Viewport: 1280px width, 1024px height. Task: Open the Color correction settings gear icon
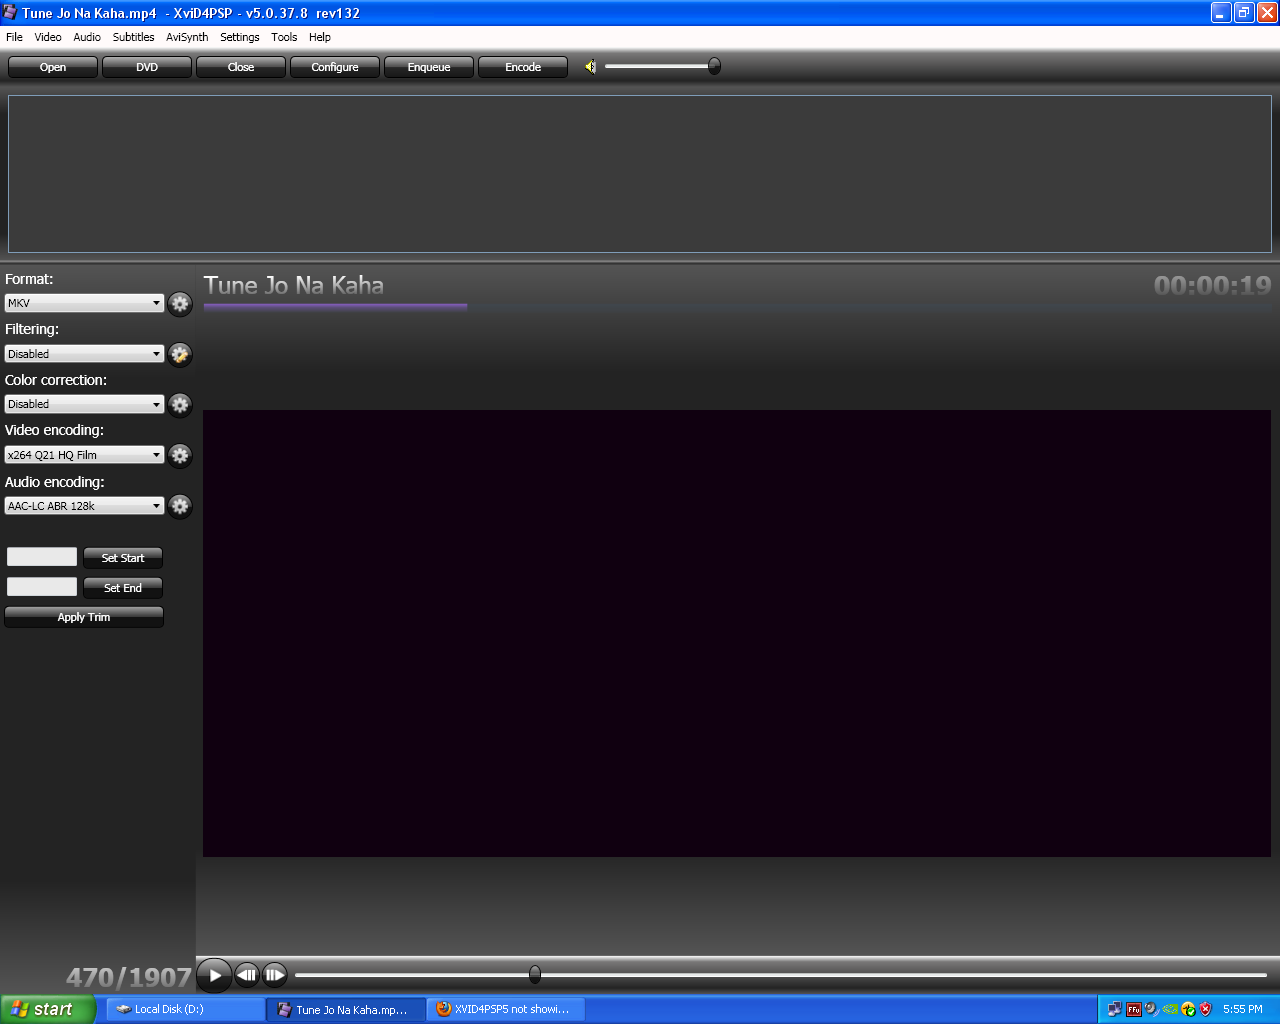180,404
